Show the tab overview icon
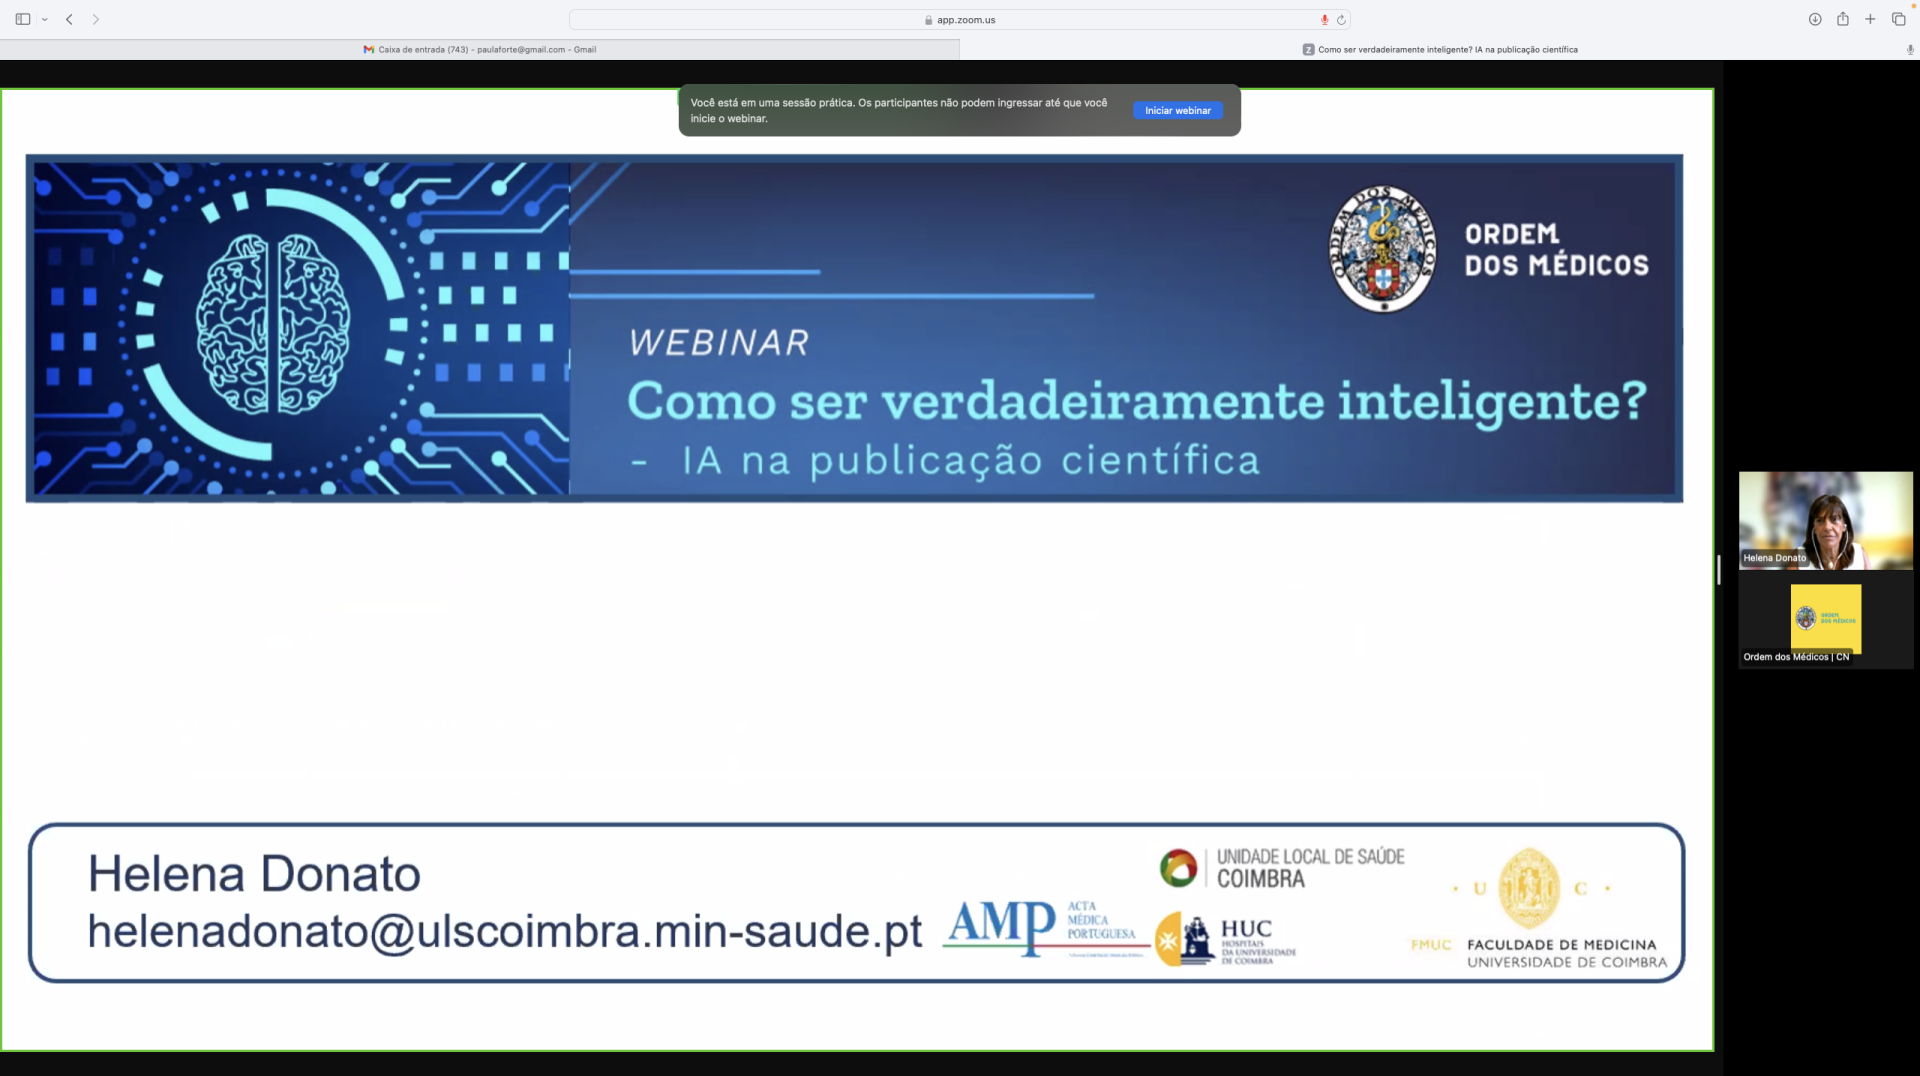 pyautogui.click(x=1898, y=19)
